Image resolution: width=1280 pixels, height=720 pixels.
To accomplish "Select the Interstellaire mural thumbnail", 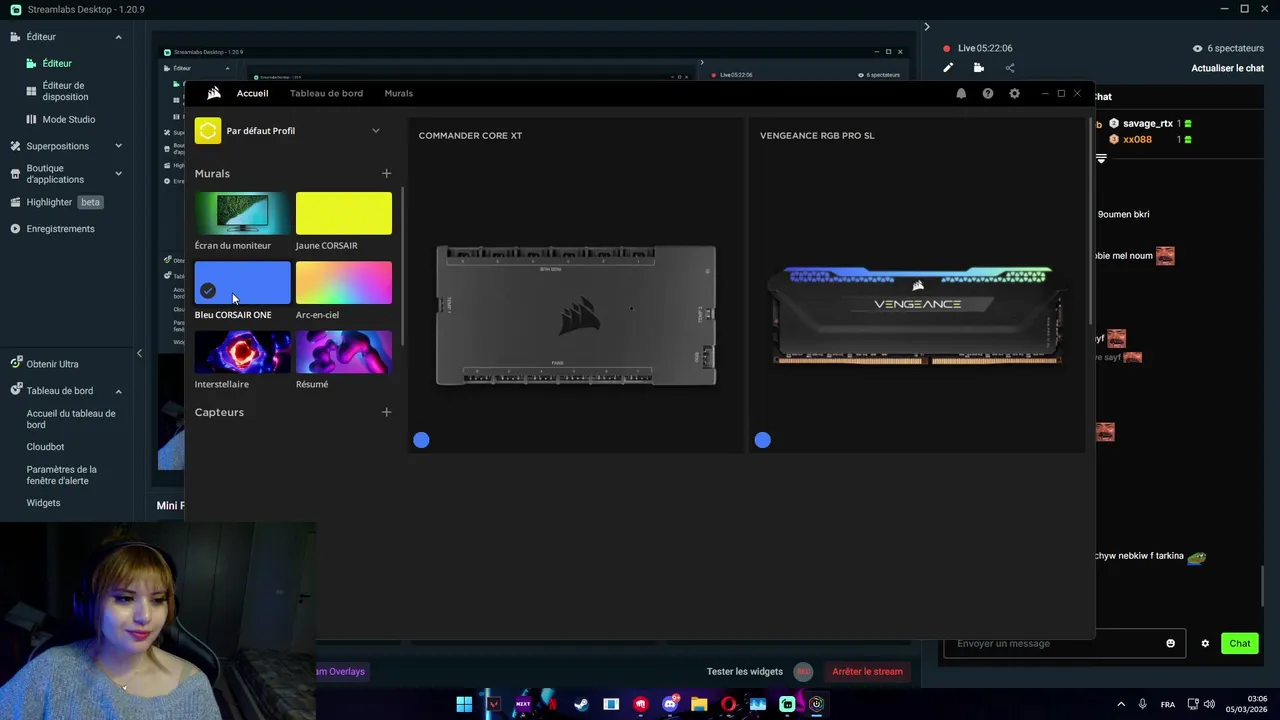I will pyautogui.click(x=242, y=352).
